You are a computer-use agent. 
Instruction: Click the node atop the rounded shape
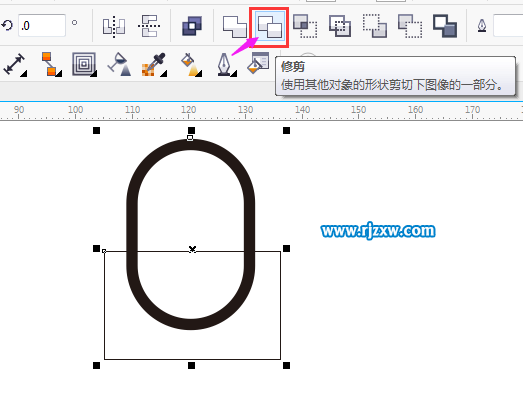(x=190, y=138)
